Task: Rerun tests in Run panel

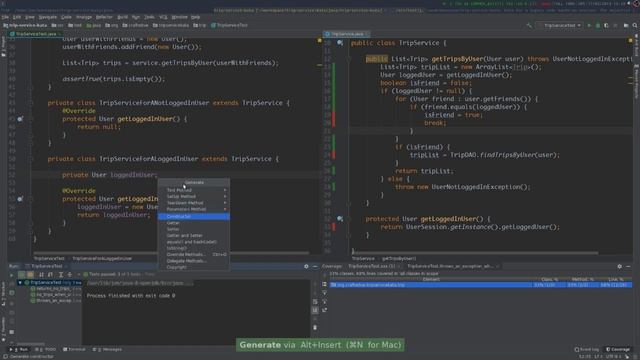Action: tap(11, 275)
